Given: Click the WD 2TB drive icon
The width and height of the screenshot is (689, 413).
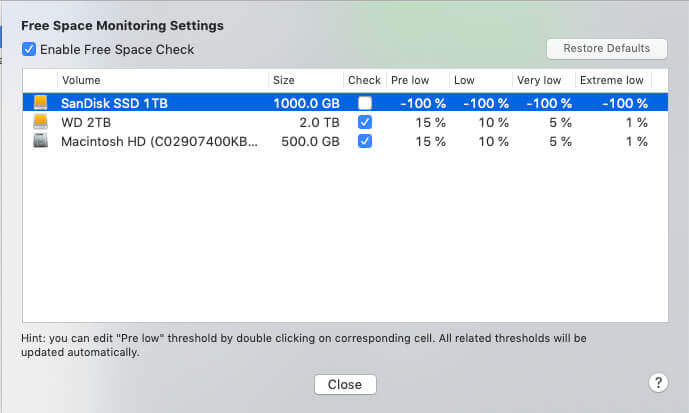Looking at the screenshot, I should coord(40,122).
